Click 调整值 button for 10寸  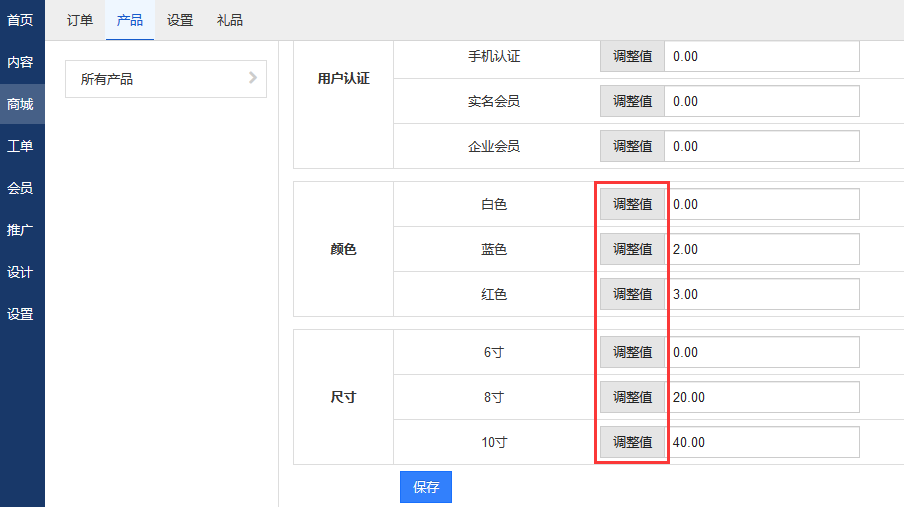632,442
